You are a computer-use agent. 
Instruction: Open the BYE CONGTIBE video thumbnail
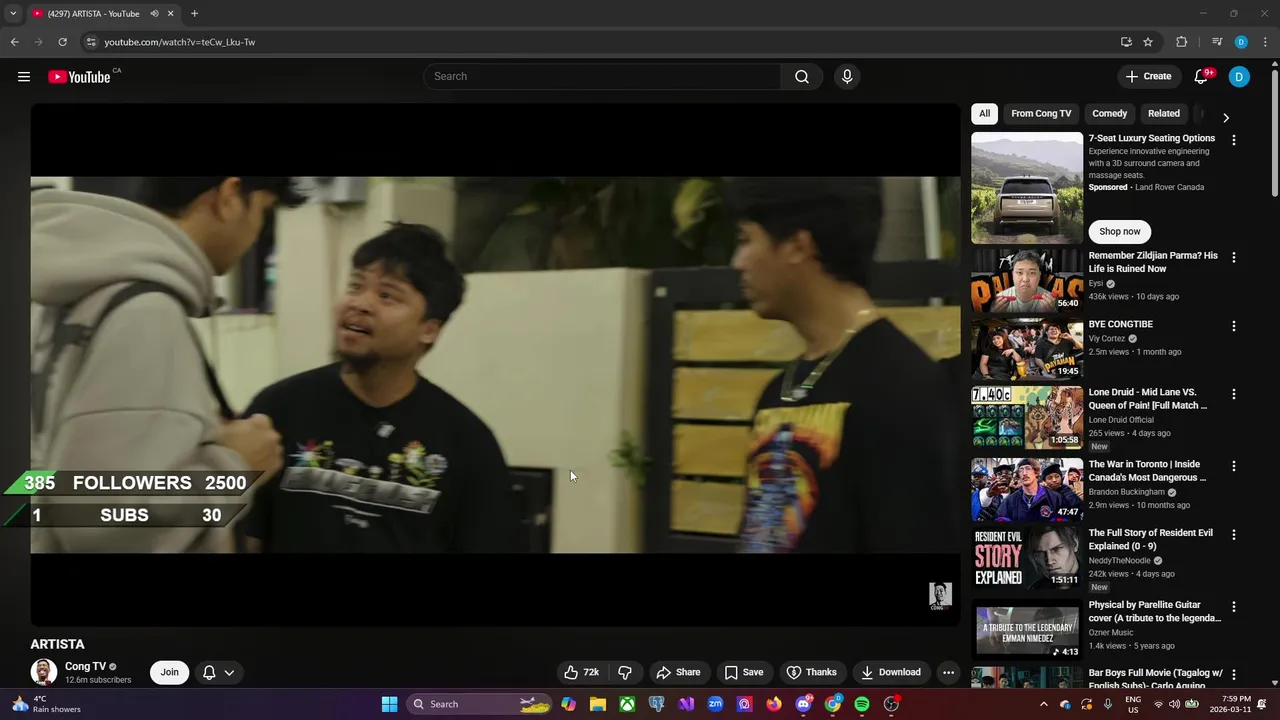tap(1027, 349)
